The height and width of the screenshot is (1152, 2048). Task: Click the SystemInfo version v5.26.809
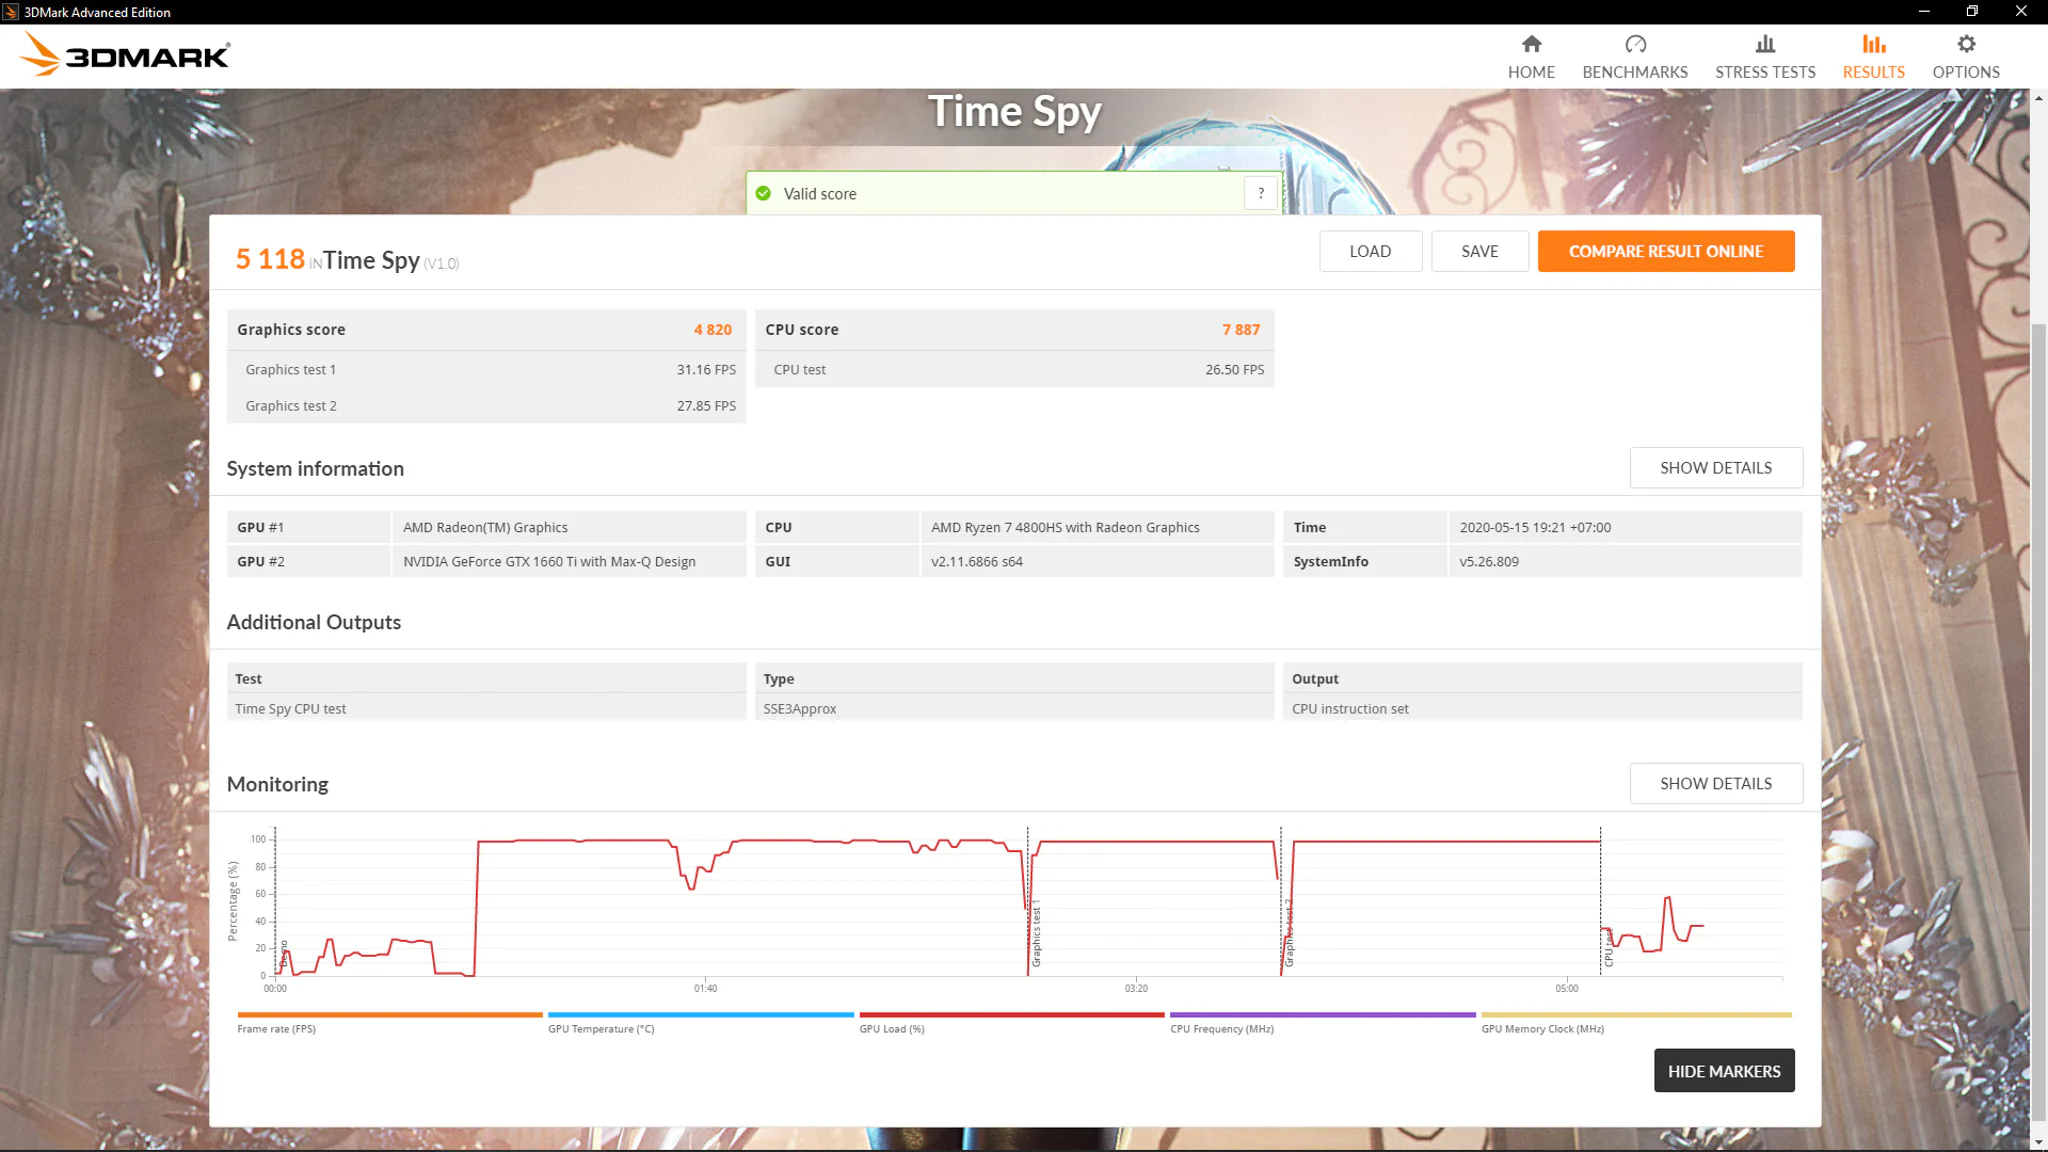click(1489, 561)
